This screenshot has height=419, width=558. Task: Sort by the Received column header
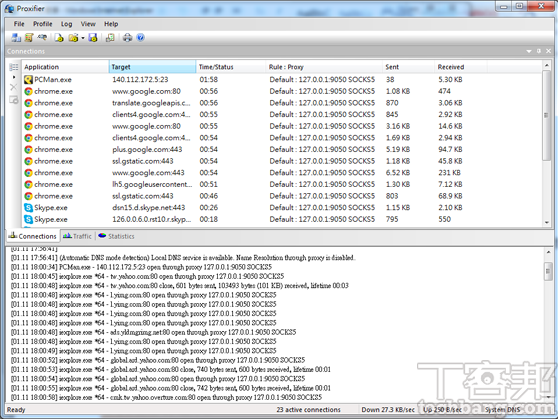pyautogui.click(x=461, y=67)
